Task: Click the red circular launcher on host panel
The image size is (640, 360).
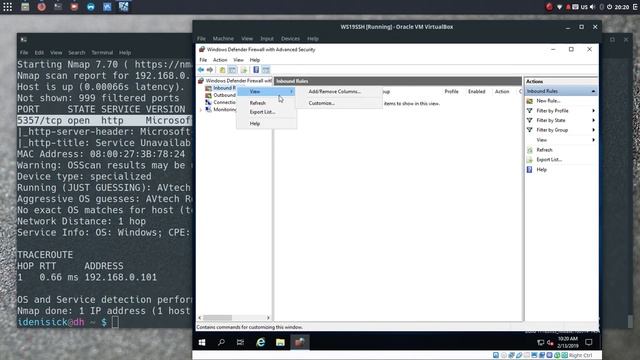Action: (42, 7)
